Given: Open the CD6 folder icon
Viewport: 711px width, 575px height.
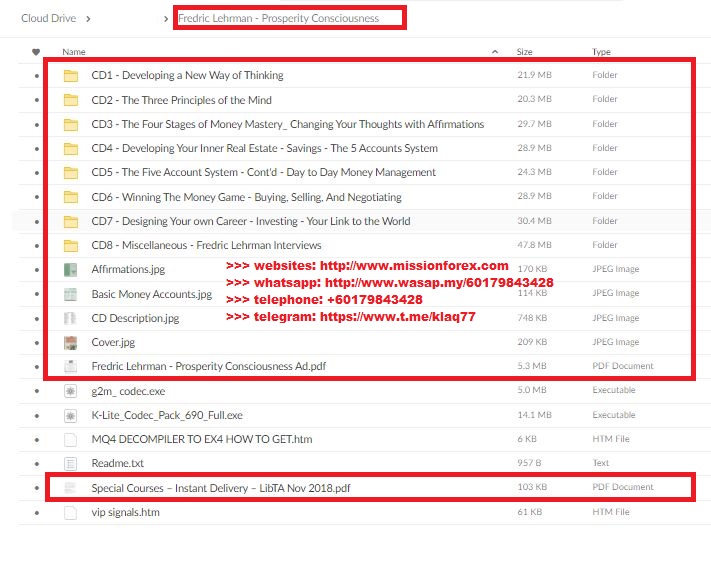Looking at the screenshot, I should [x=71, y=197].
